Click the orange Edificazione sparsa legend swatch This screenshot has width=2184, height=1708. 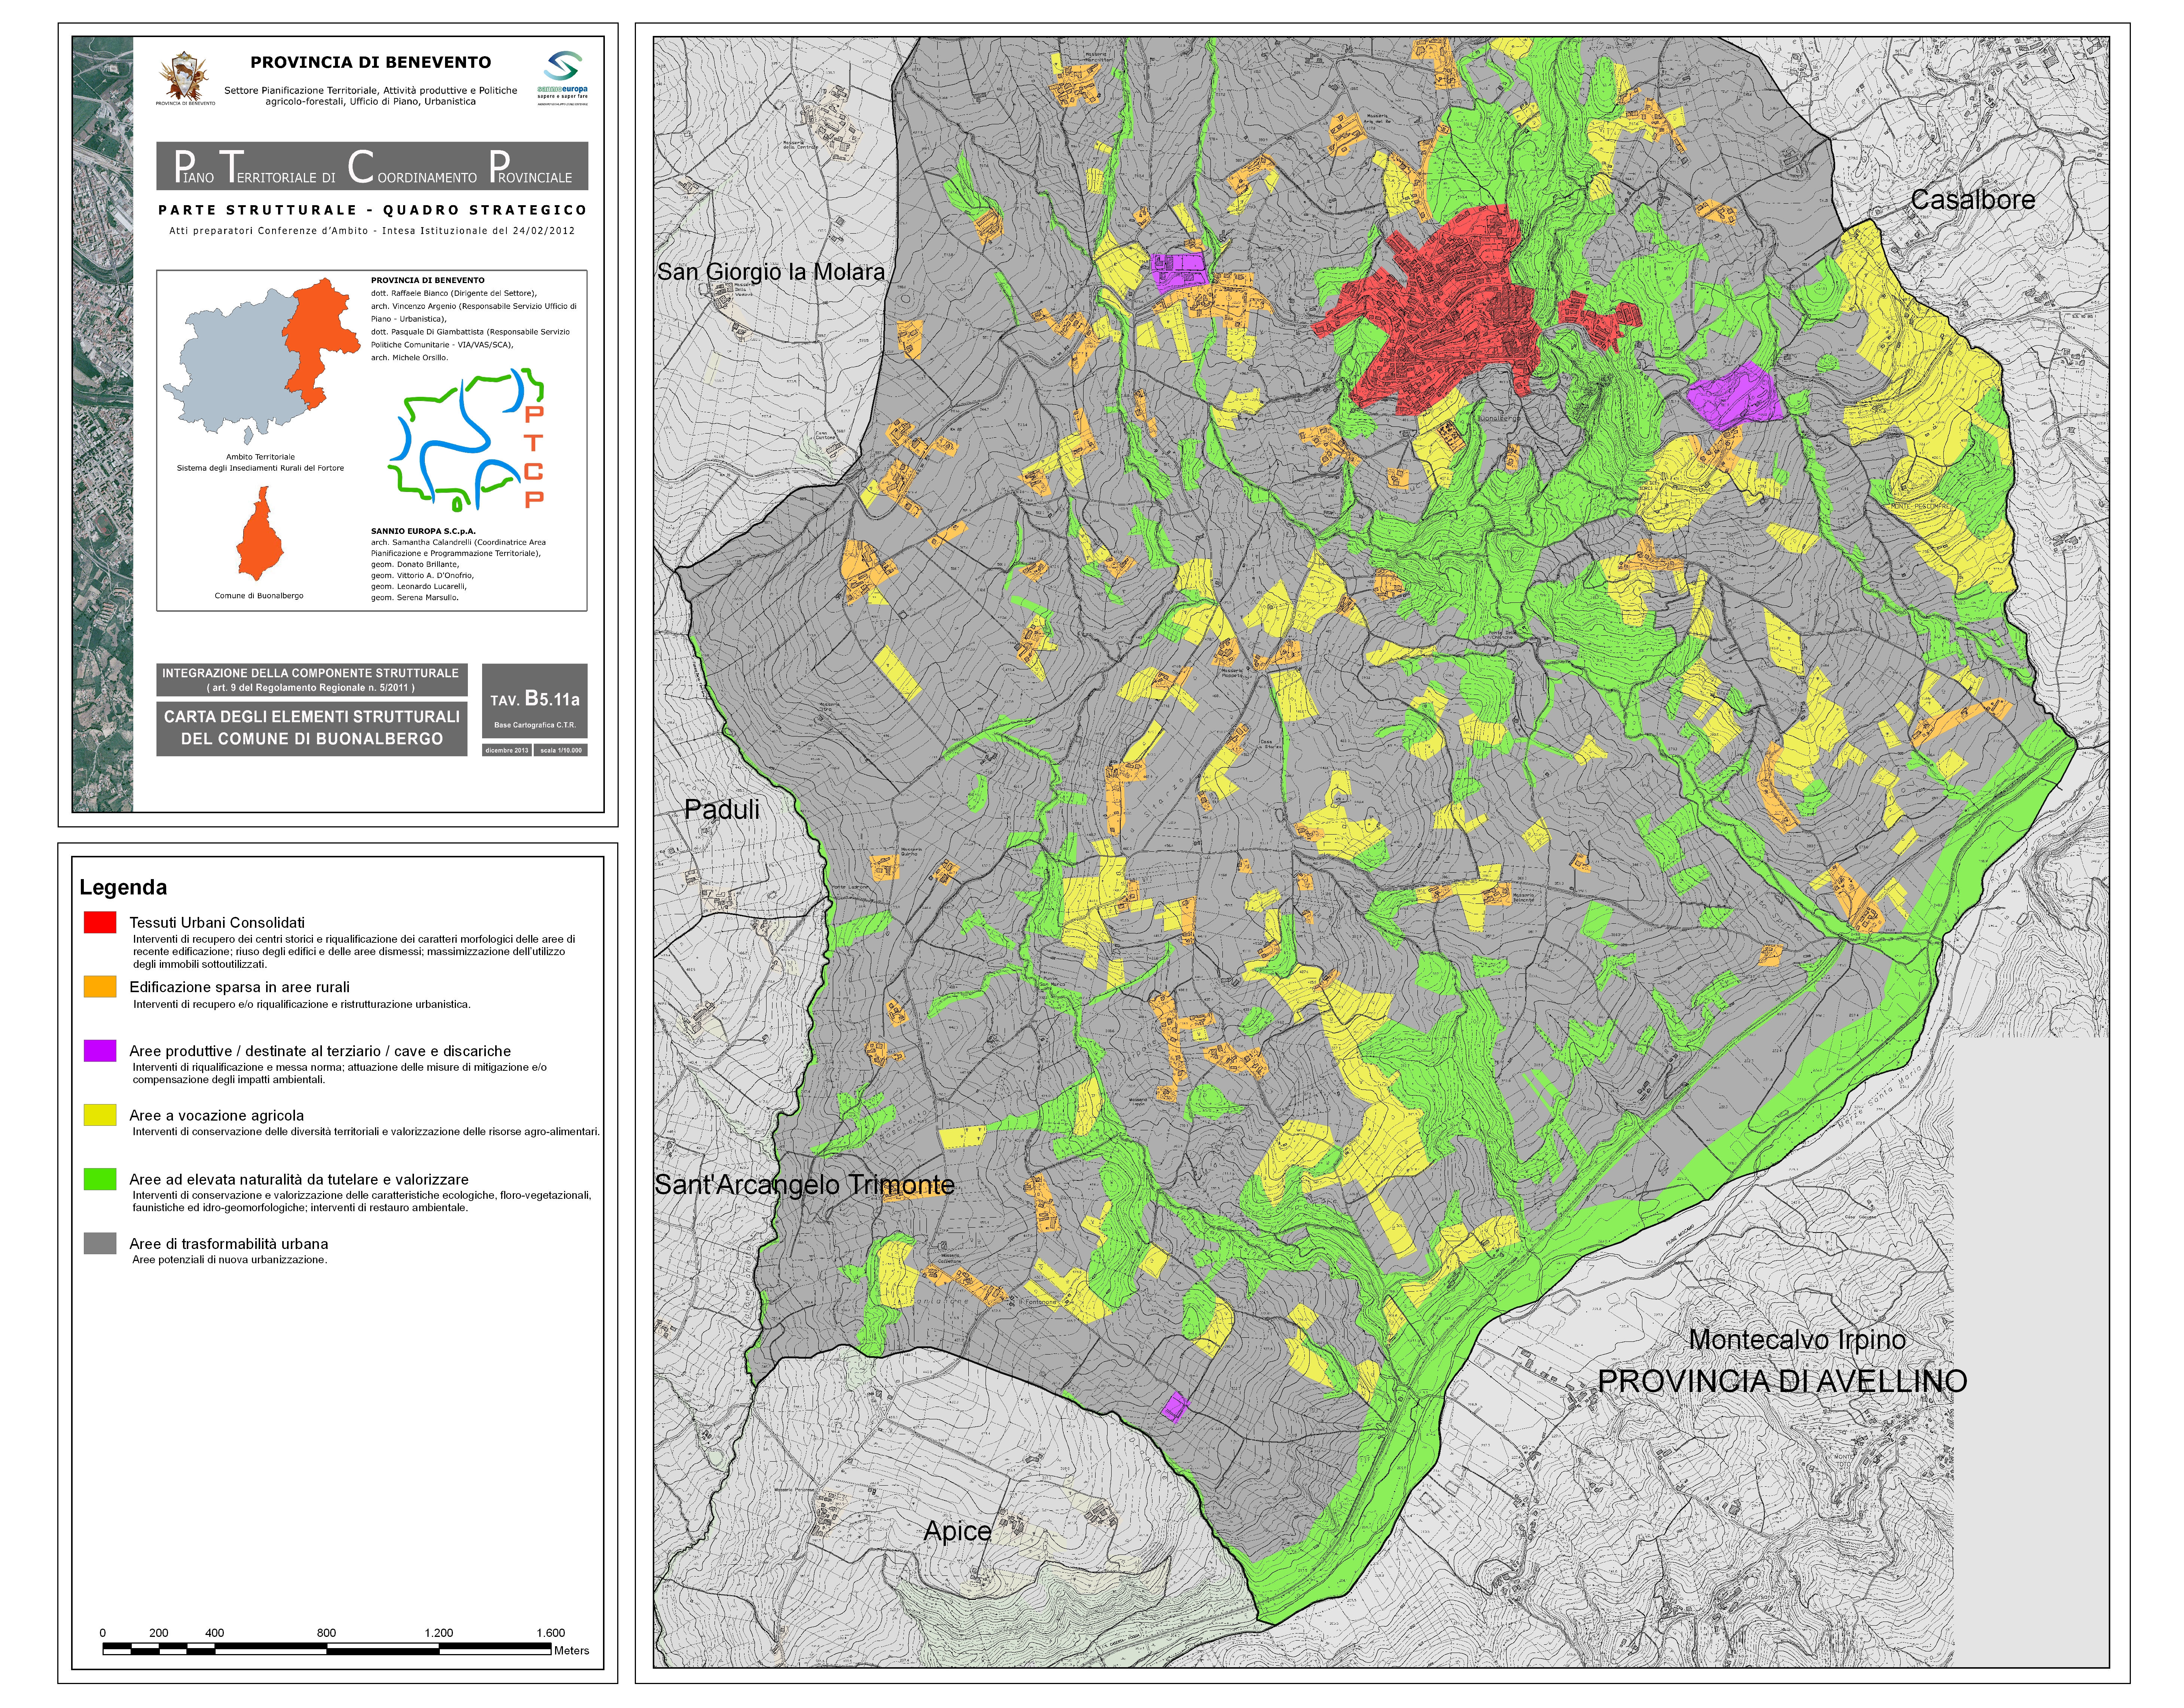[100, 986]
